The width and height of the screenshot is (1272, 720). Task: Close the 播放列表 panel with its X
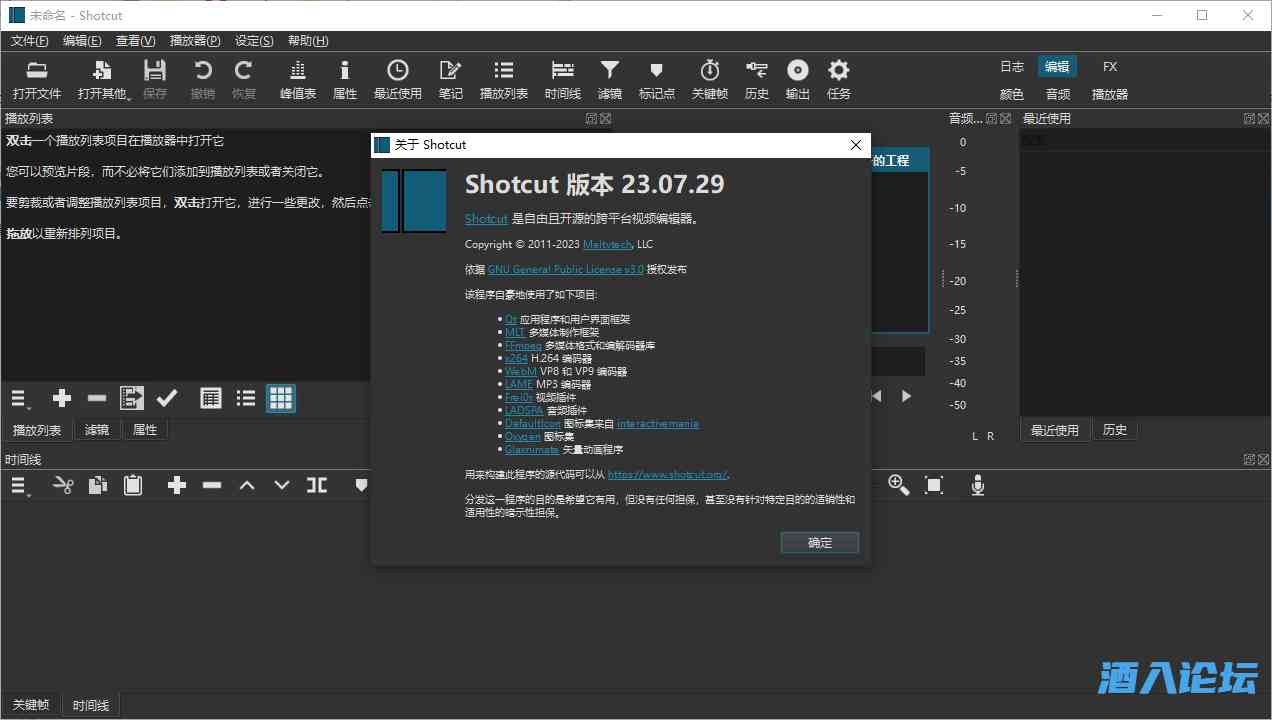click(605, 119)
